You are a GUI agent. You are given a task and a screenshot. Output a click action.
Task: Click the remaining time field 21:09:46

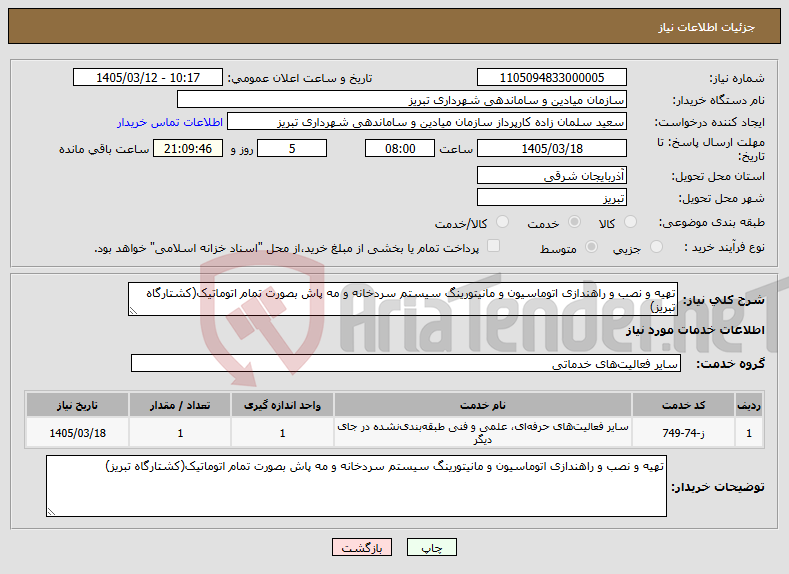click(188, 148)
